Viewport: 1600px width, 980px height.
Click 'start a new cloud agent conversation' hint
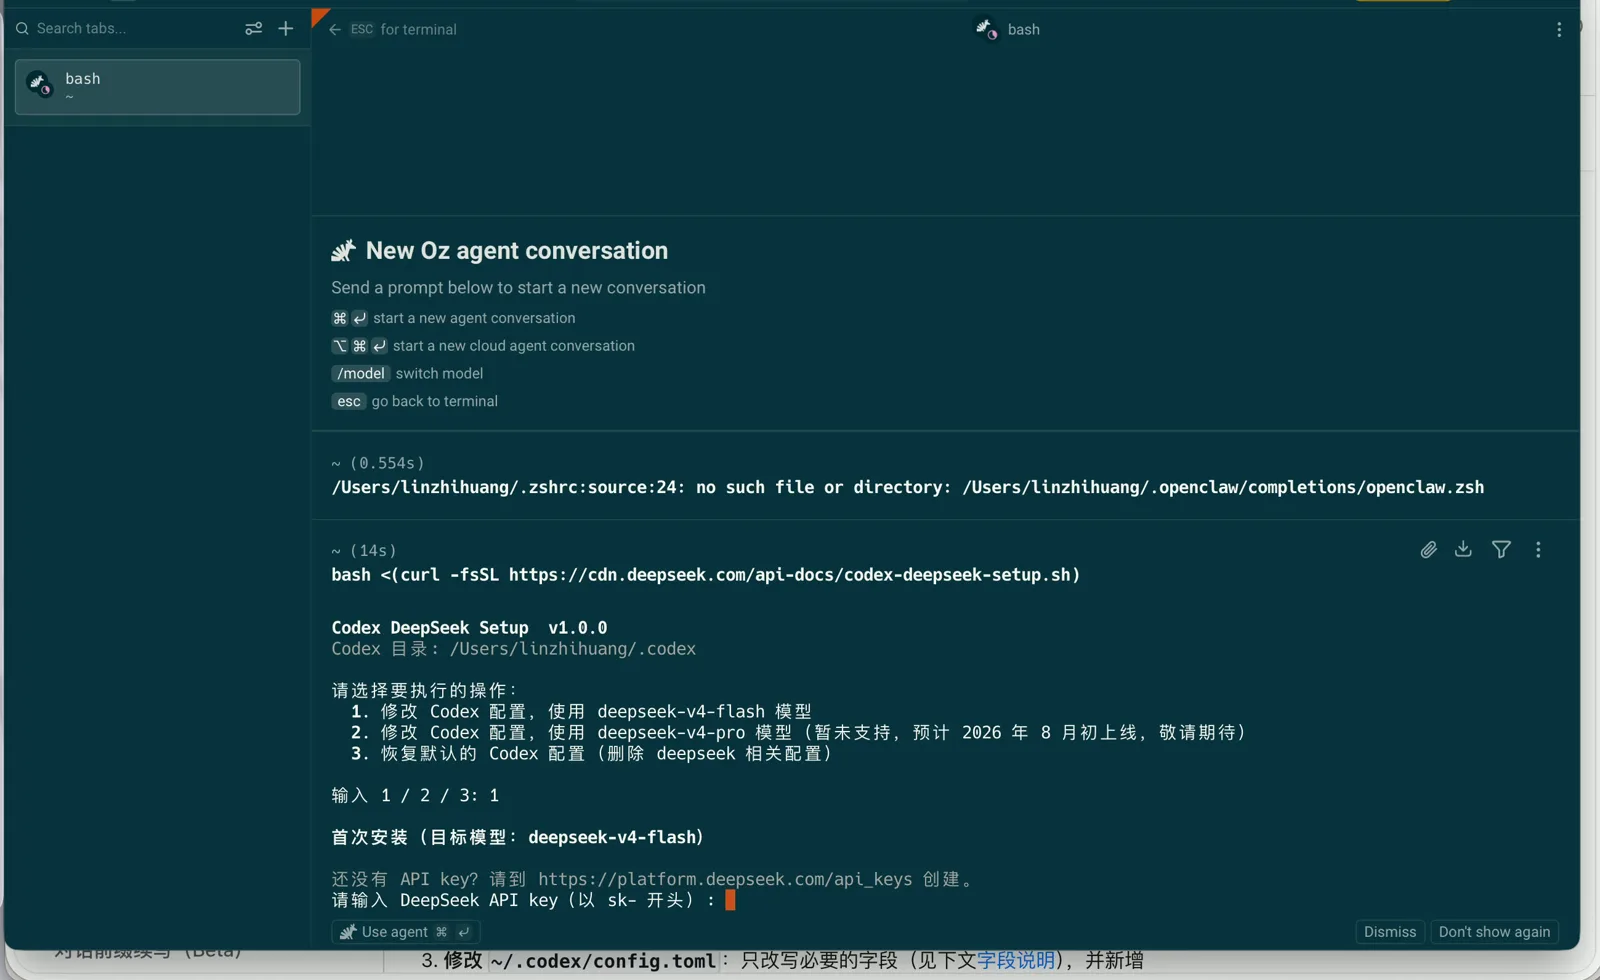tap(514, 346)
